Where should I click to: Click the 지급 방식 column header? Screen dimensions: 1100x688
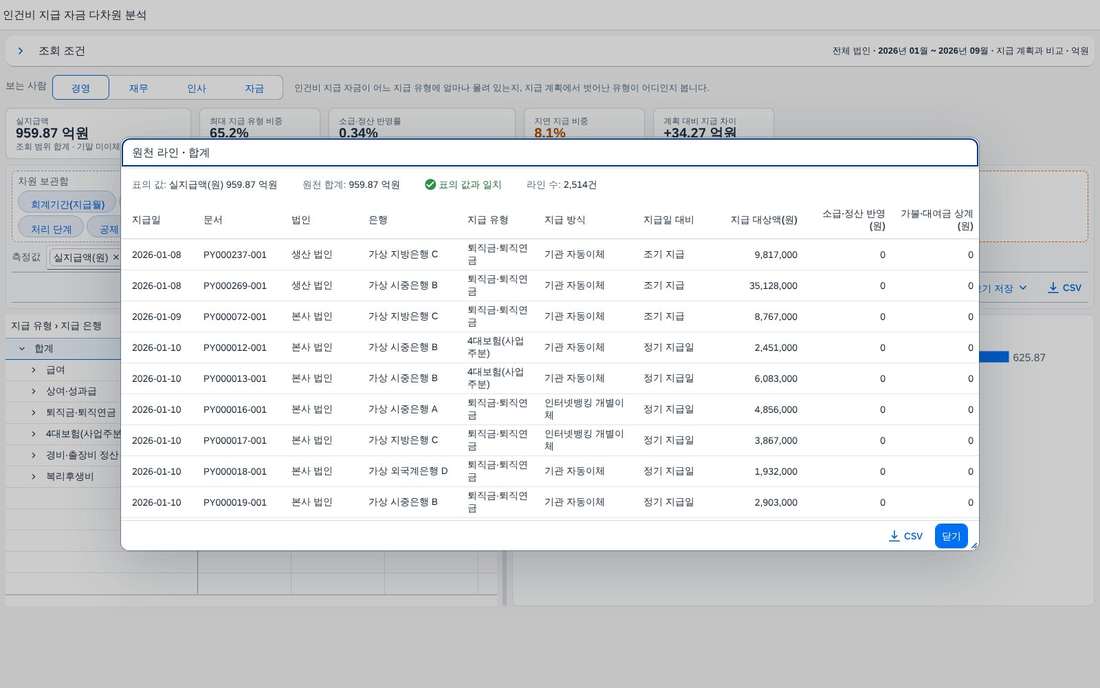coord(565,220)
